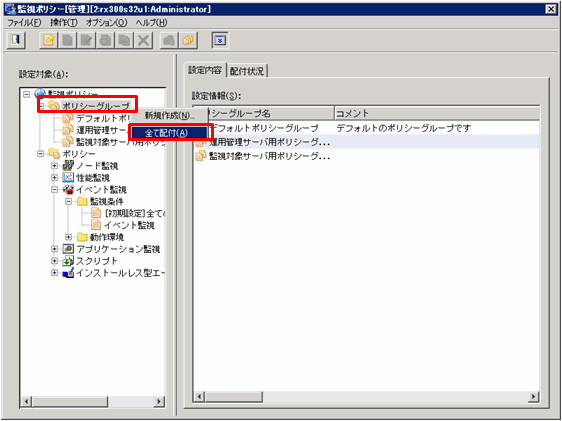Click left arrow of list horizontal scrollbar
The image size is (562, 421).
coord(200,396)
